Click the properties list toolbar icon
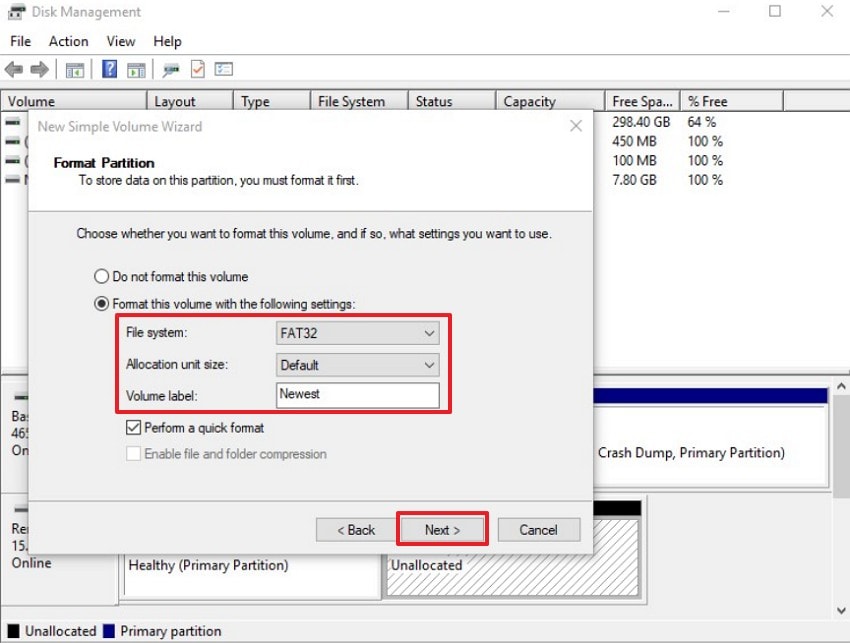Viewport: 850px width, 643px height. pyautogui.click(x=224, y=69)
